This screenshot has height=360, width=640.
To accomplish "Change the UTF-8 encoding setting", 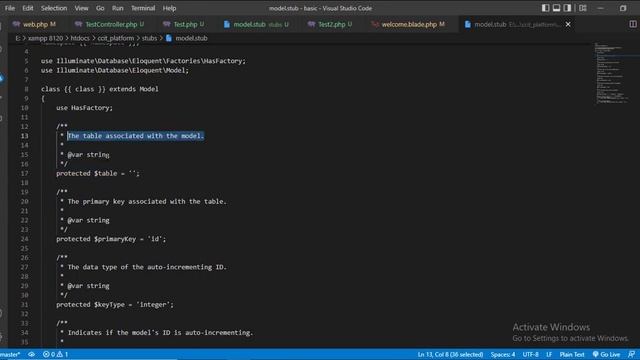I will (x=531, y=354).
